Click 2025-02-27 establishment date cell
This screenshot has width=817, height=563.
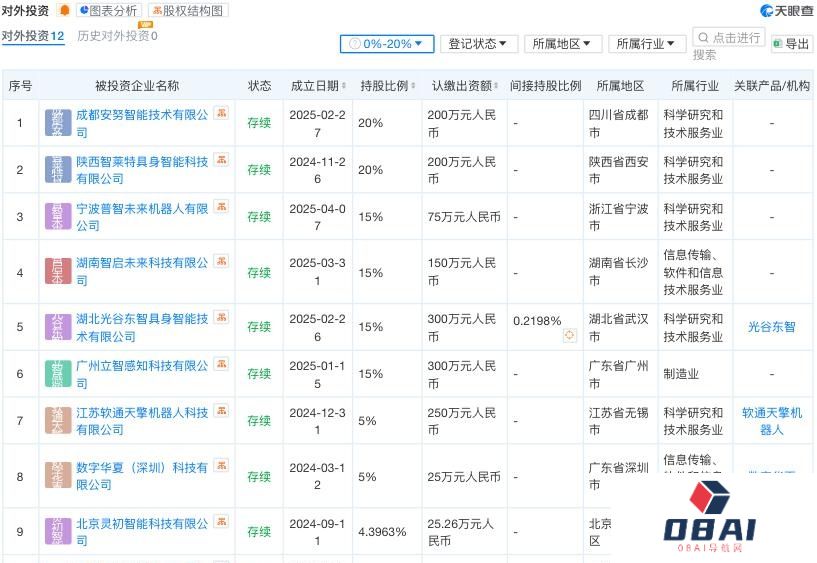(317, 123)
